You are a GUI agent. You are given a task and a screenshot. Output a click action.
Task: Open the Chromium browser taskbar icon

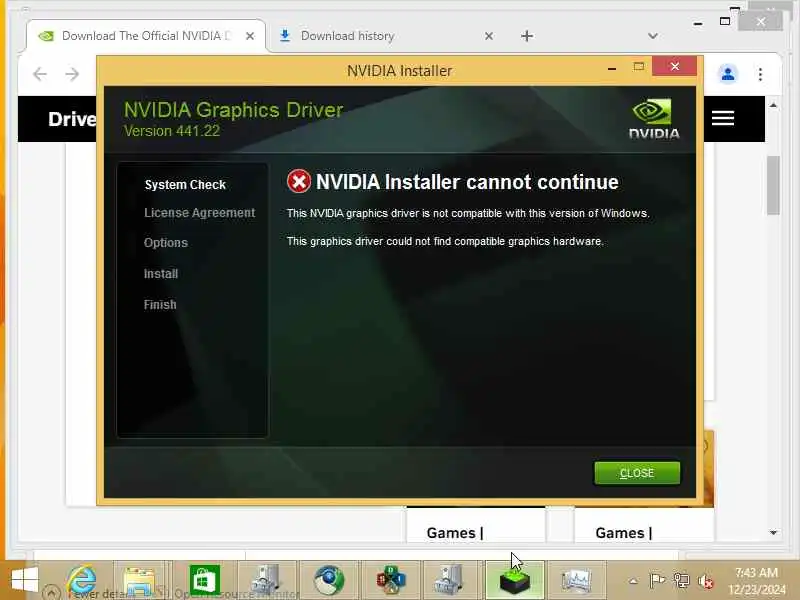tap(329, 581)
